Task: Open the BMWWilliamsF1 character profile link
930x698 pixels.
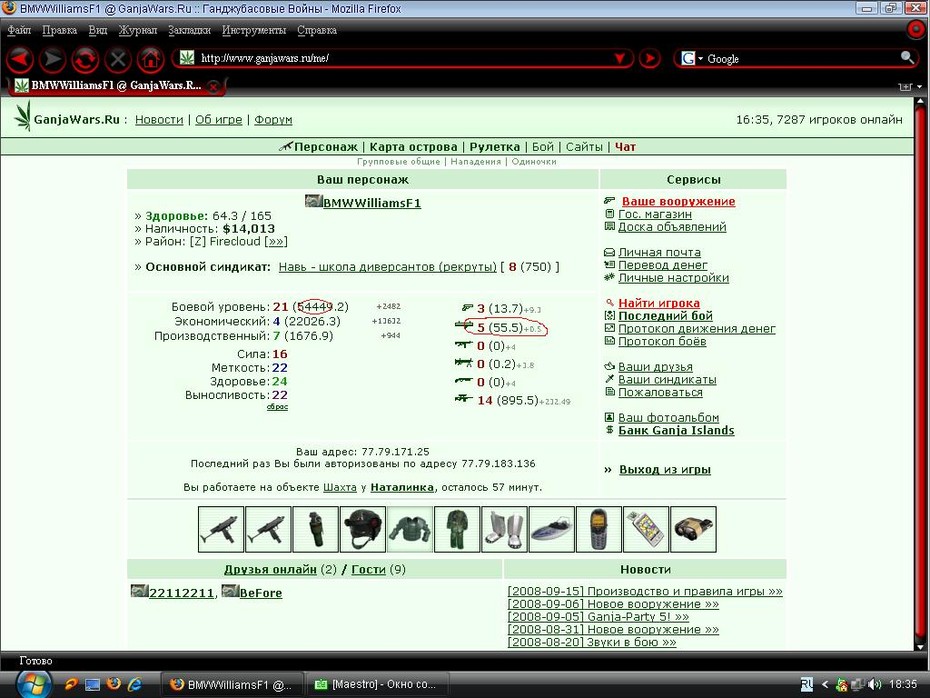Action: point(372,203)
